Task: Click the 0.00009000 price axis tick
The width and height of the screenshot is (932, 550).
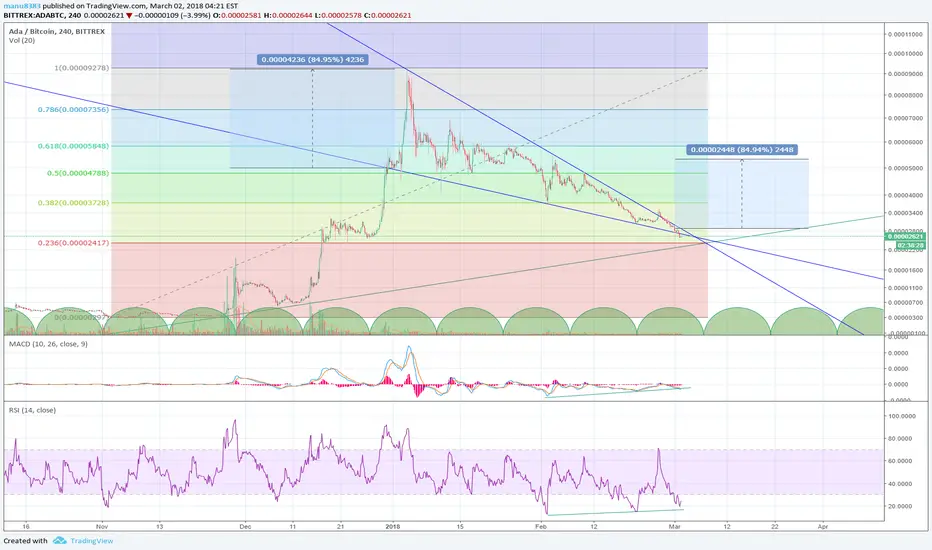Action: [x=905, y=74]
